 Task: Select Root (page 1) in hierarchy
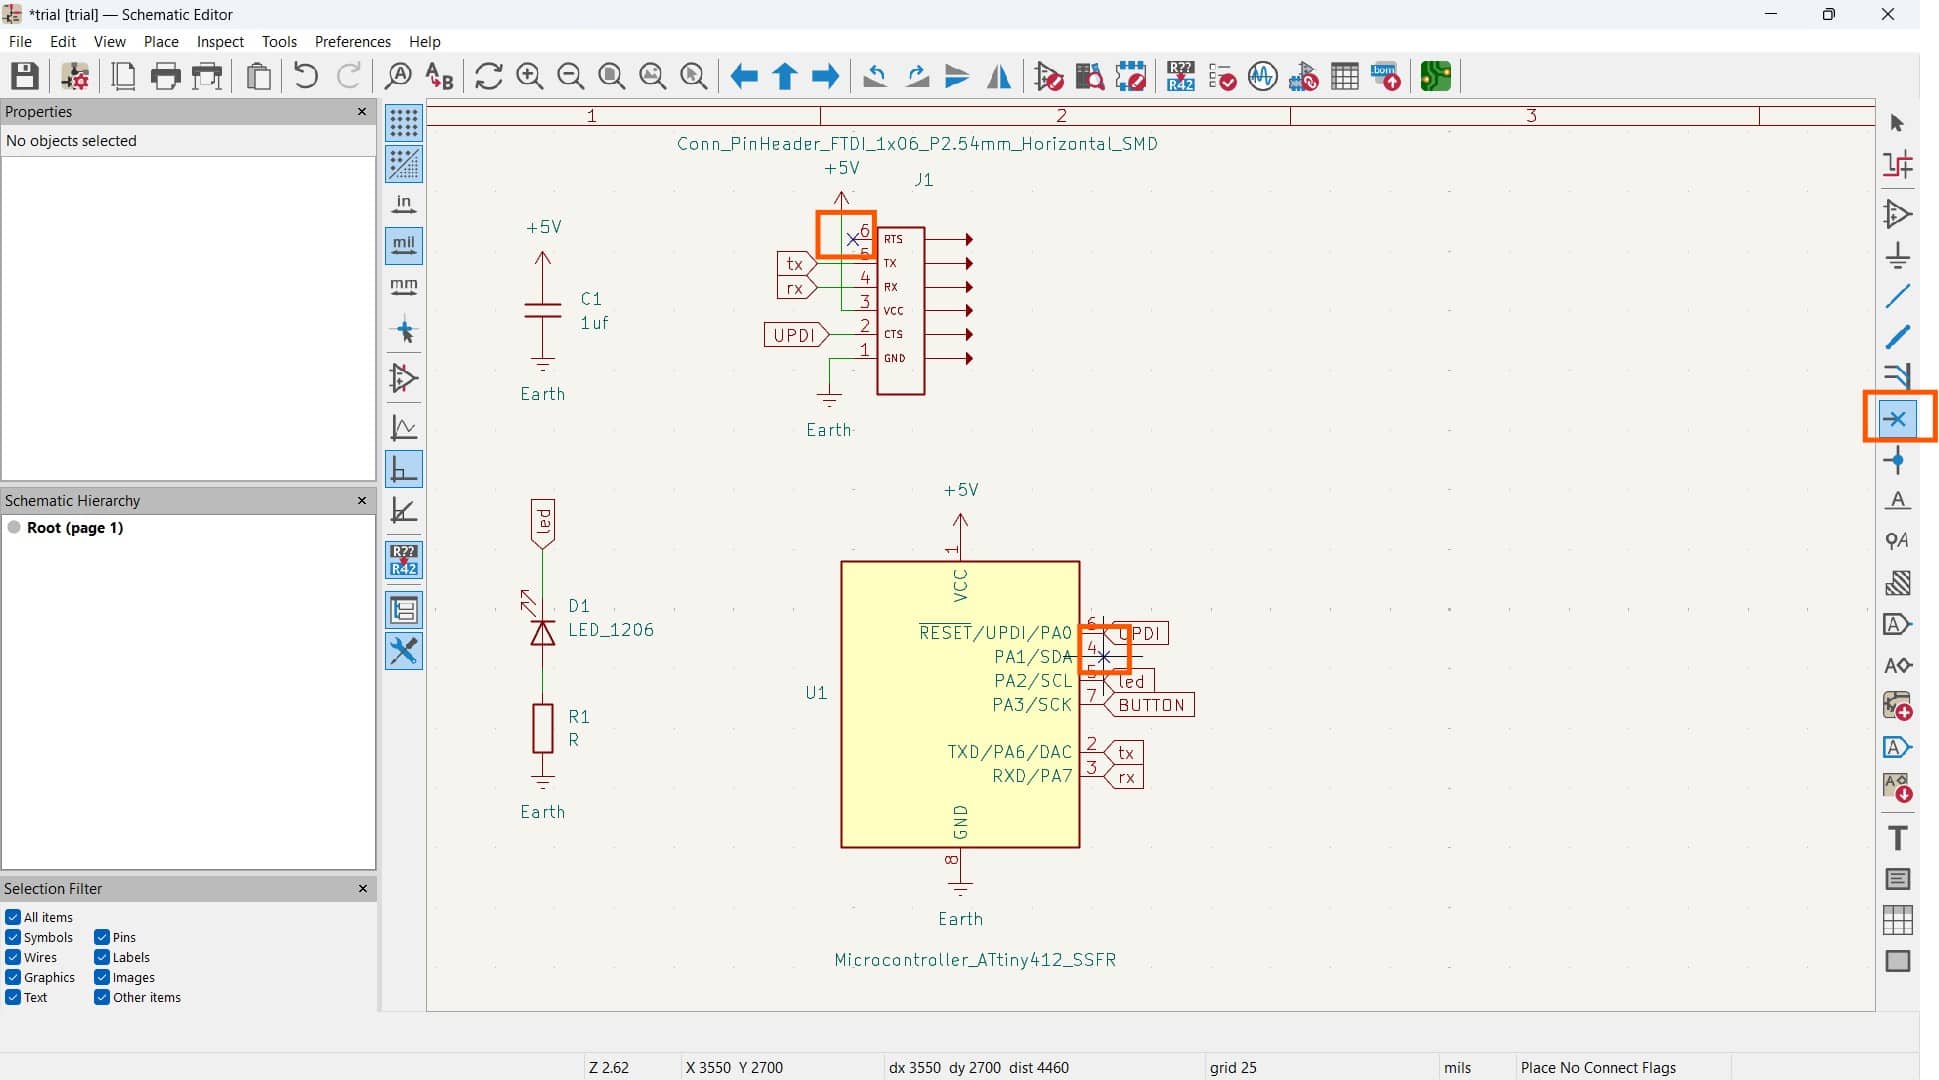(74, 527)
